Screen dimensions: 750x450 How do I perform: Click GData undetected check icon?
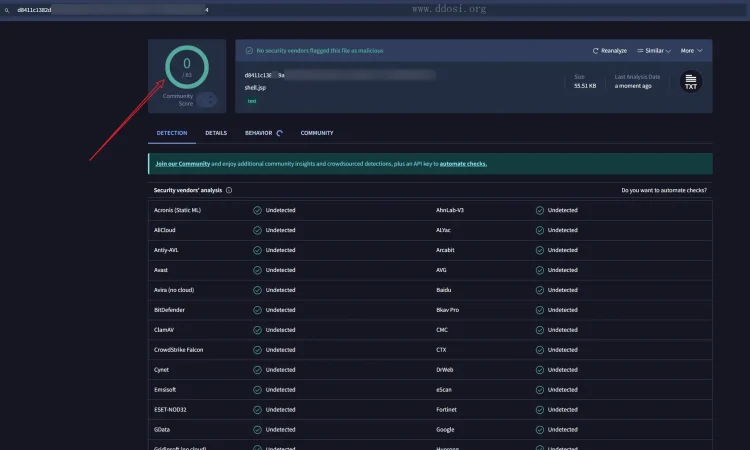point(257,430)
